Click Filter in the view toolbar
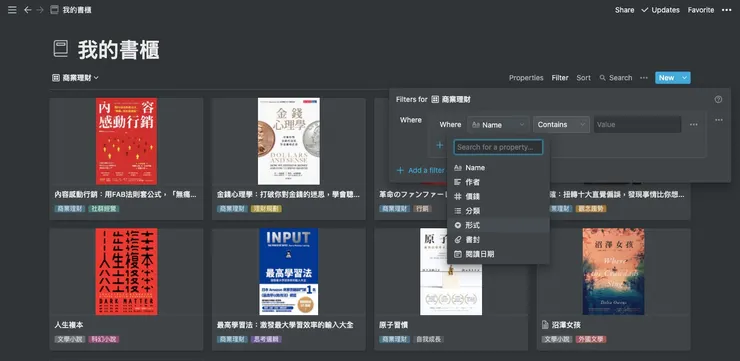The height and width of the screenshot is (361, 740). (x=560, y=78)
